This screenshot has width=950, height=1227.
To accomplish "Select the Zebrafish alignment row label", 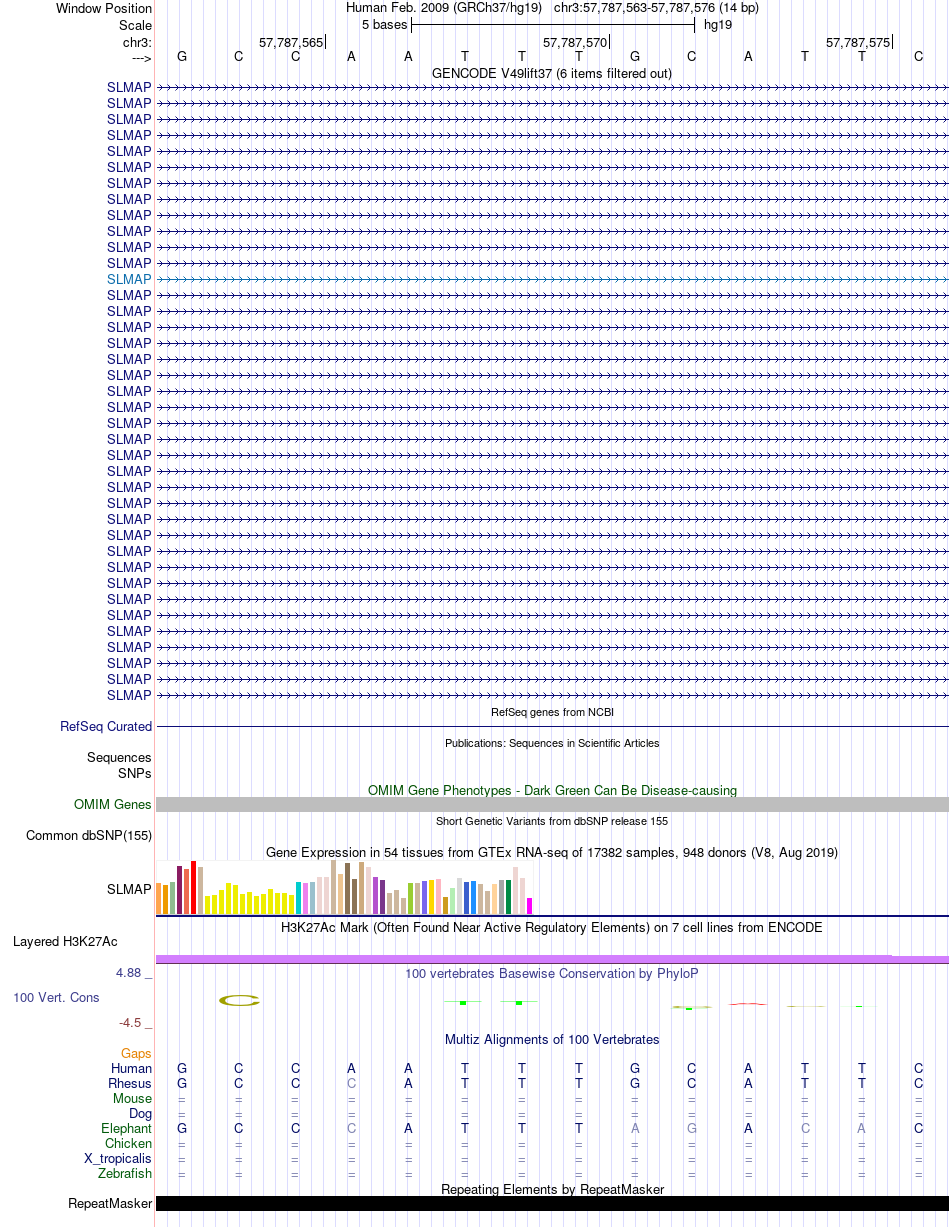I will (125, 1173).
